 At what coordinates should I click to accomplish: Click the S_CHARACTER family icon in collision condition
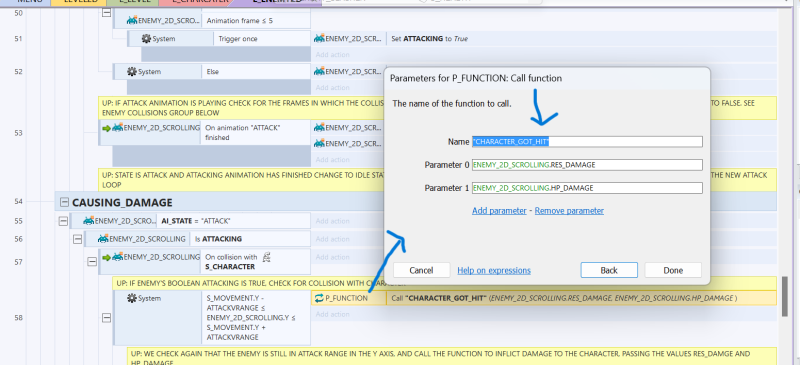266,257
